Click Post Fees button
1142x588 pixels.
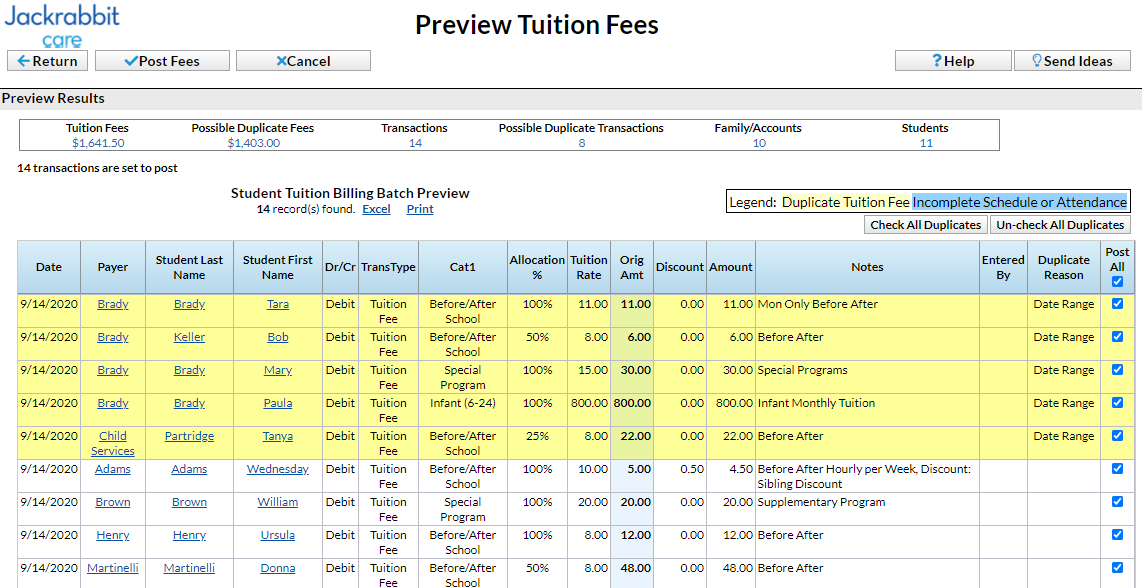[x=162, y=61]
